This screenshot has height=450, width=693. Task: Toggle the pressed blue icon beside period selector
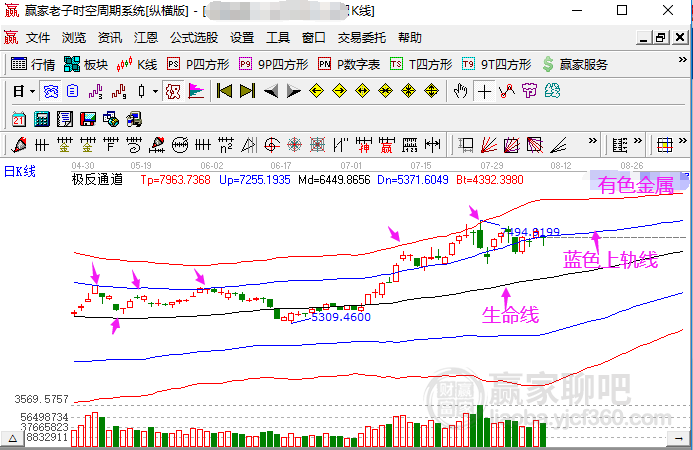[x=50, y=92]
